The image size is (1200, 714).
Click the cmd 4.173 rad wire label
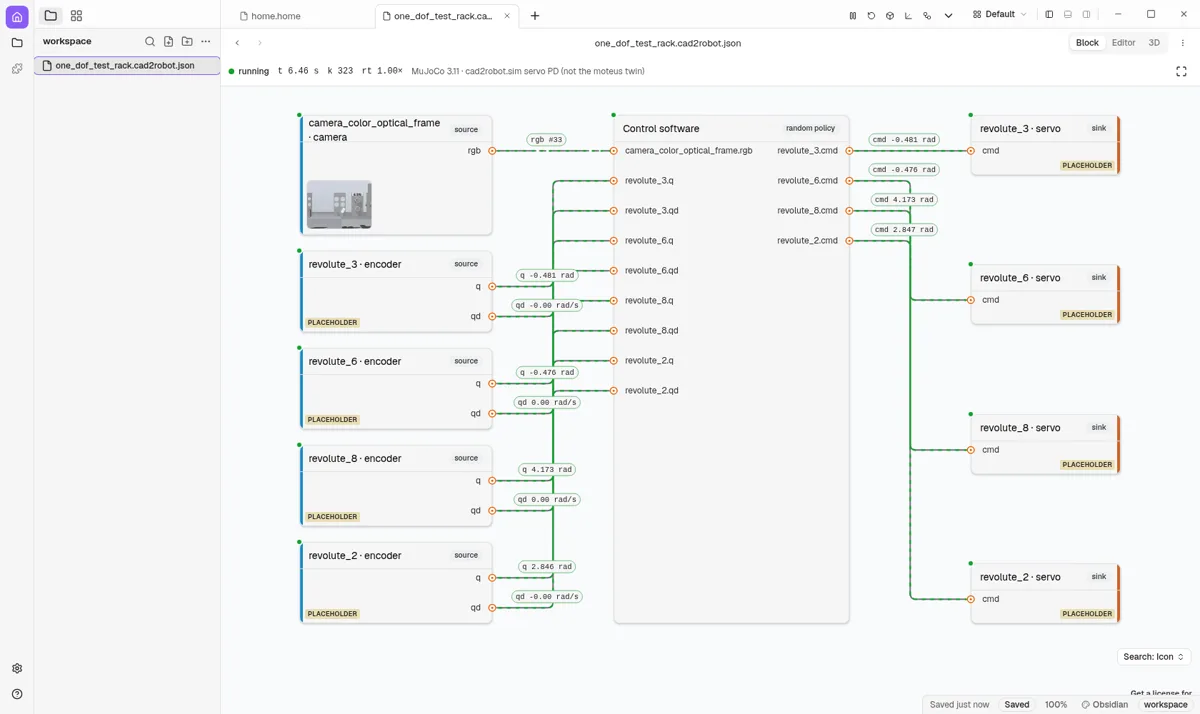tap(904, 200)
